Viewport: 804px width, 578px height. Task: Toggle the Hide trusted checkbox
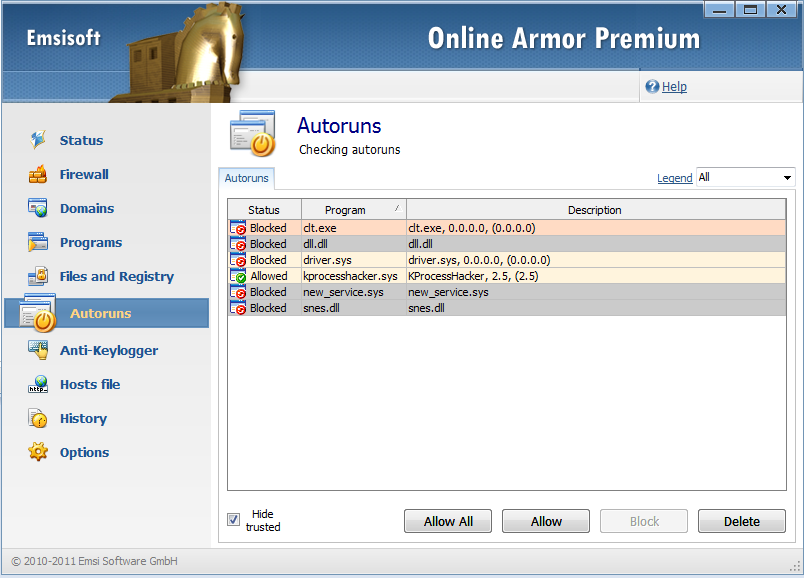(x=233, y=520)
